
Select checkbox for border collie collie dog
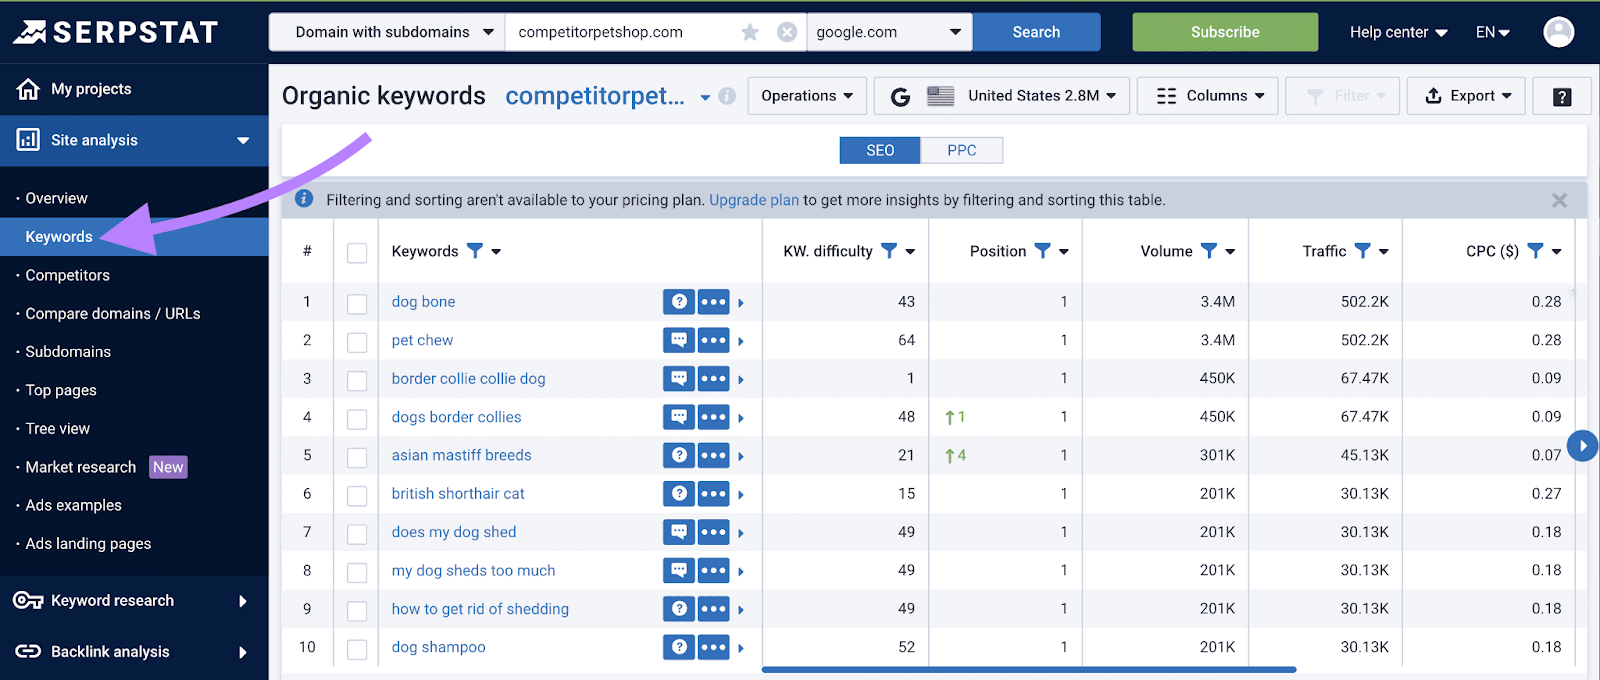coord(357,380)
